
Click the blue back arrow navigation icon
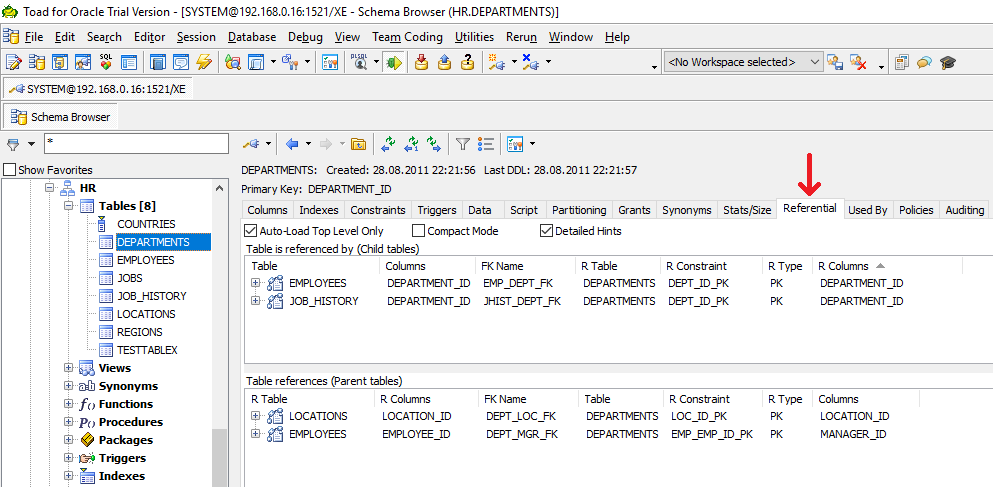pyautogui.click(x=292, y=144)
